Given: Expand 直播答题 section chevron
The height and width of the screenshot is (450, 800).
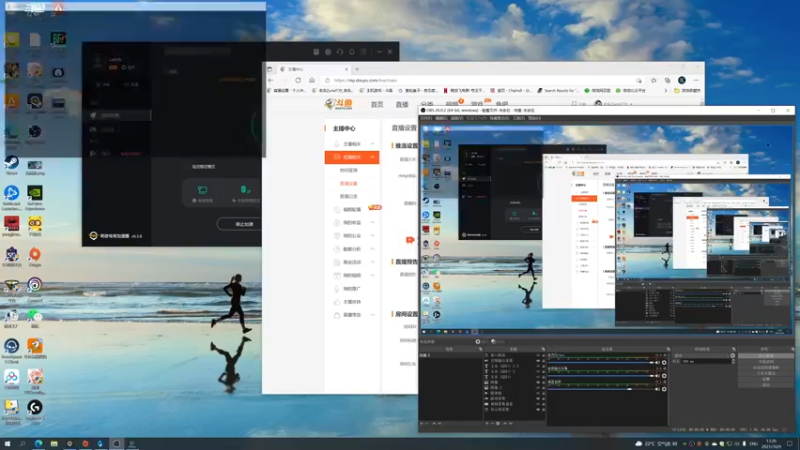Looking at the screenshot, I should [x=372, y=315].
